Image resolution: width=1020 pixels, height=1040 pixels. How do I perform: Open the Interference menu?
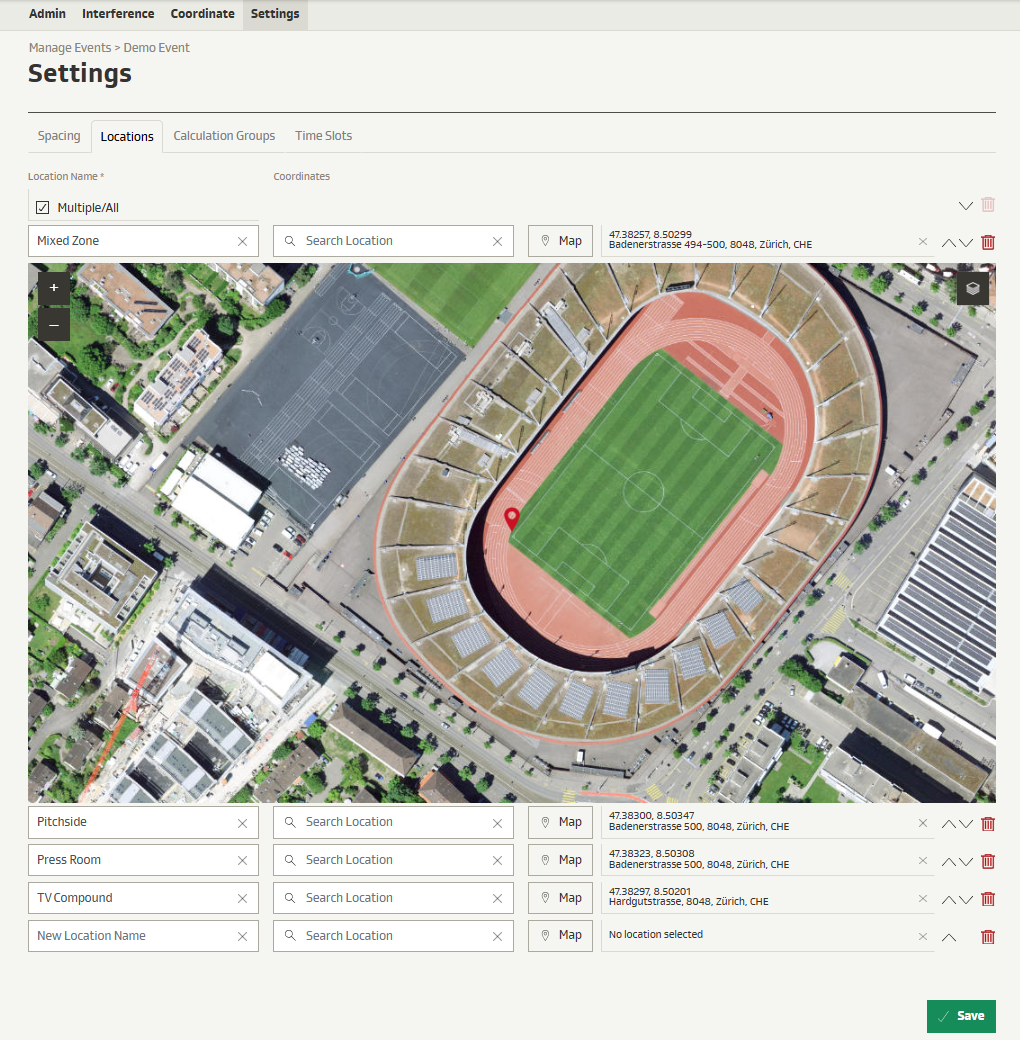point(118,14)
